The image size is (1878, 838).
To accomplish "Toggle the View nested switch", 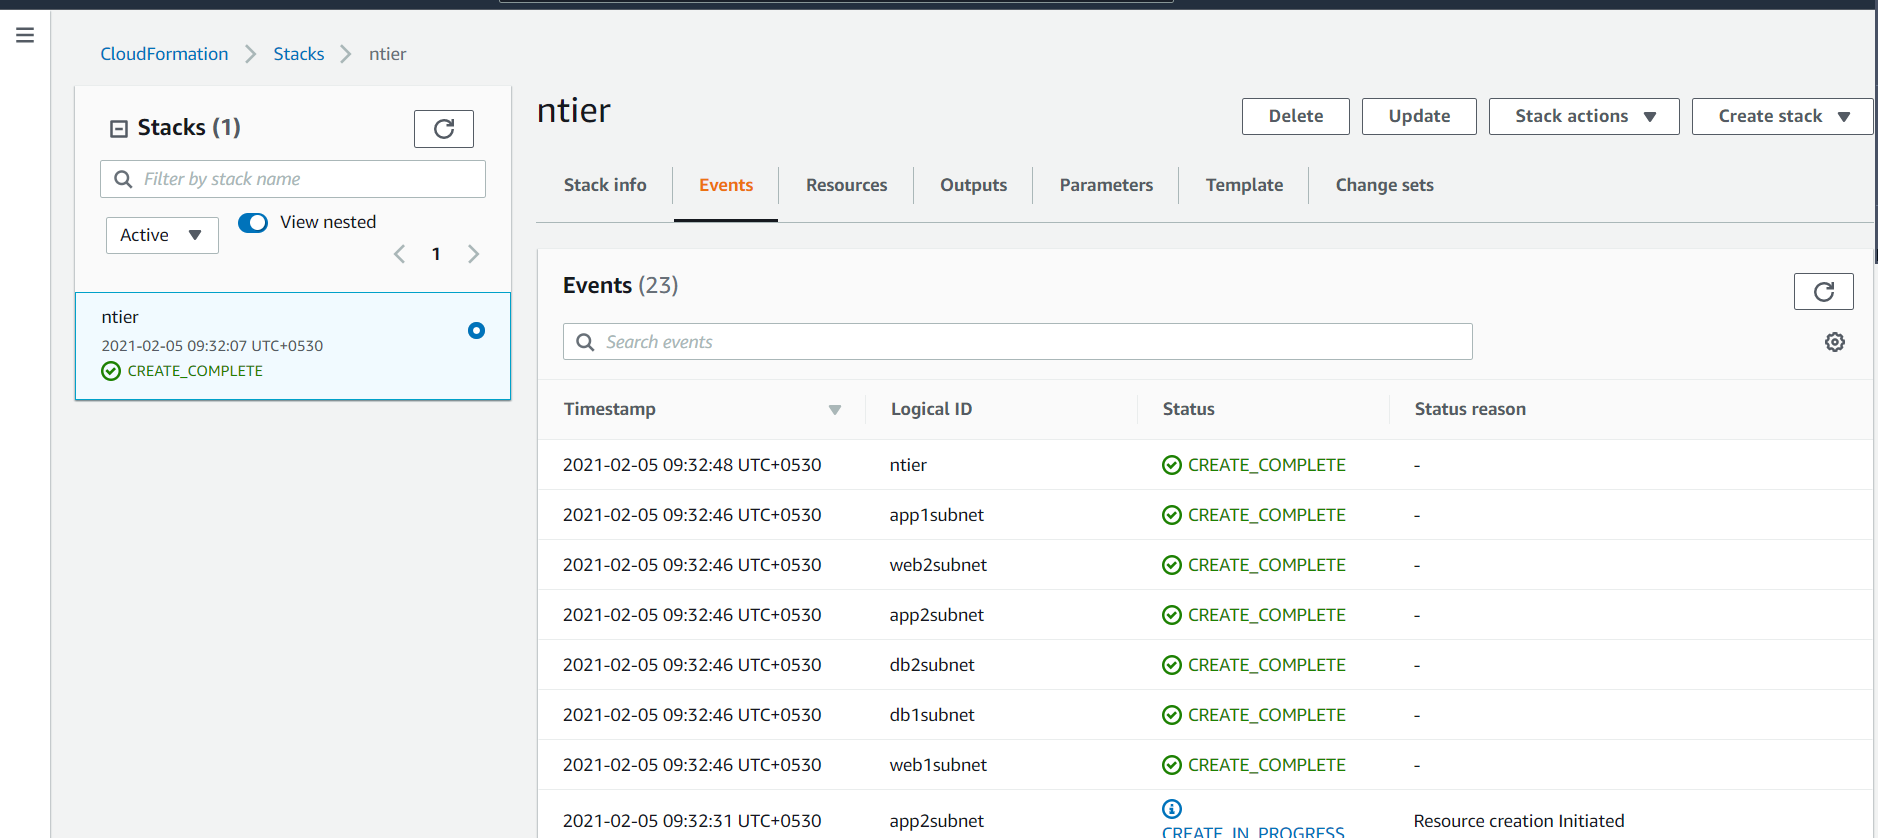I will [x=253, y=222].
